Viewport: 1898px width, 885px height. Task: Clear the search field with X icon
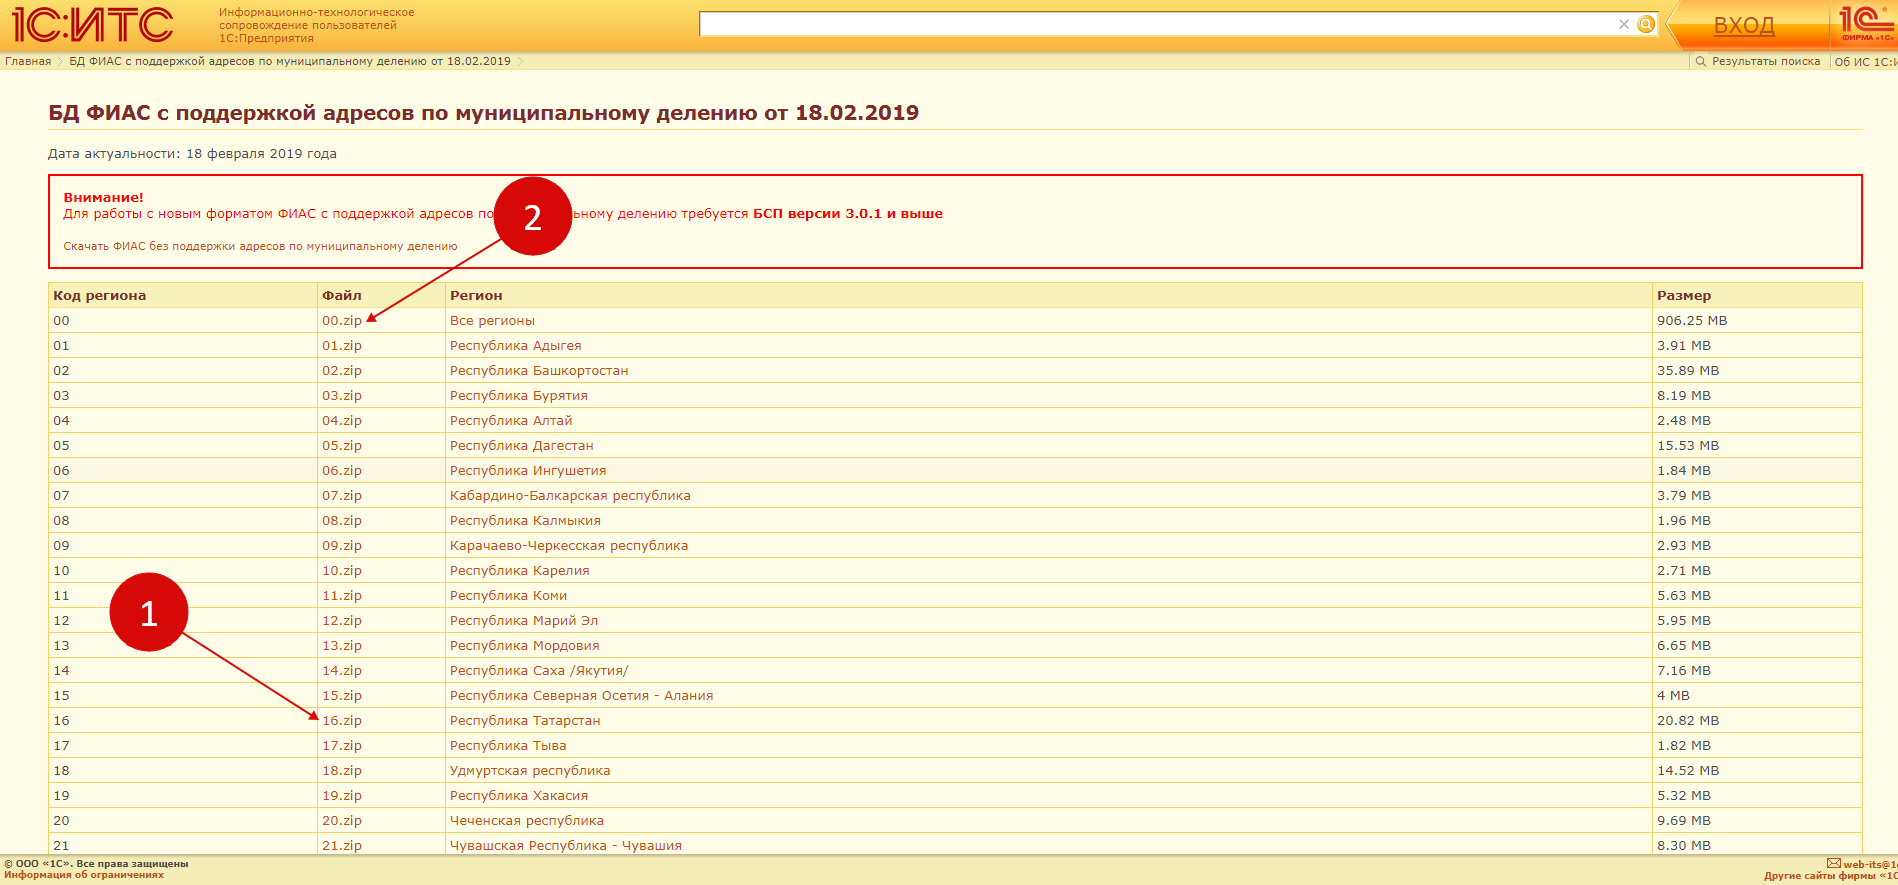[1624, 25]
